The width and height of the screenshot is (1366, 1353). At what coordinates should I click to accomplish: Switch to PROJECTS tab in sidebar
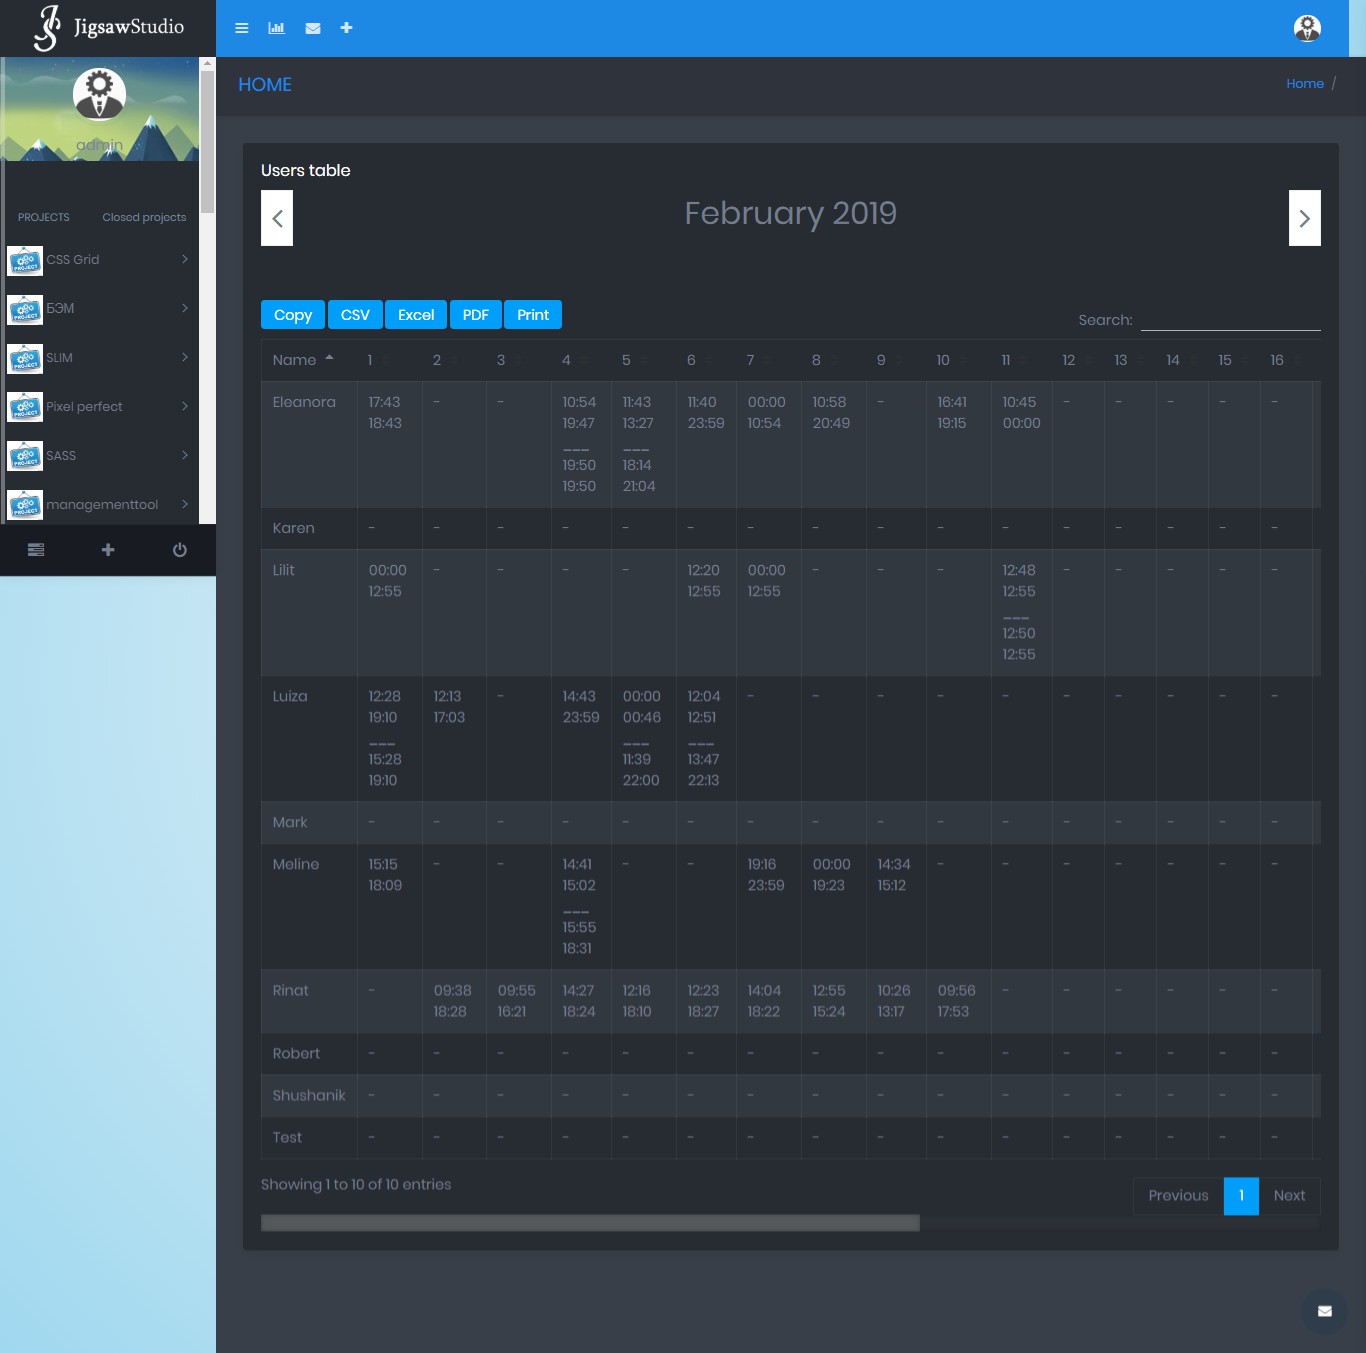tap(44, 217)
